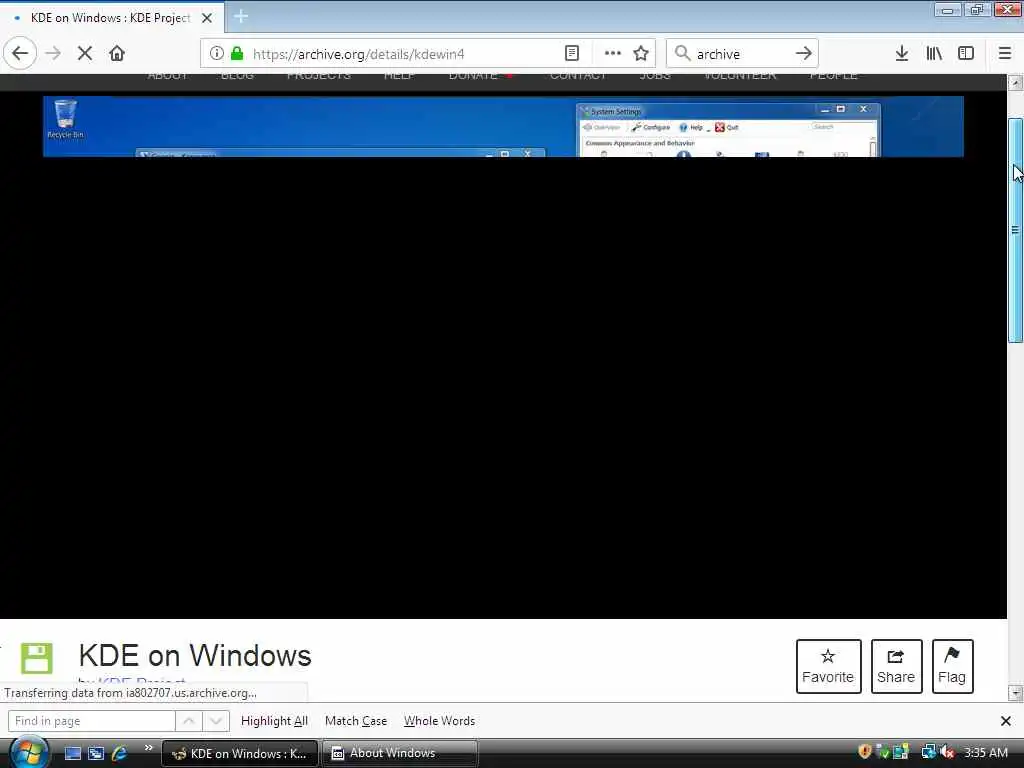Click the search box containing archive

click(x=742, y=54)
